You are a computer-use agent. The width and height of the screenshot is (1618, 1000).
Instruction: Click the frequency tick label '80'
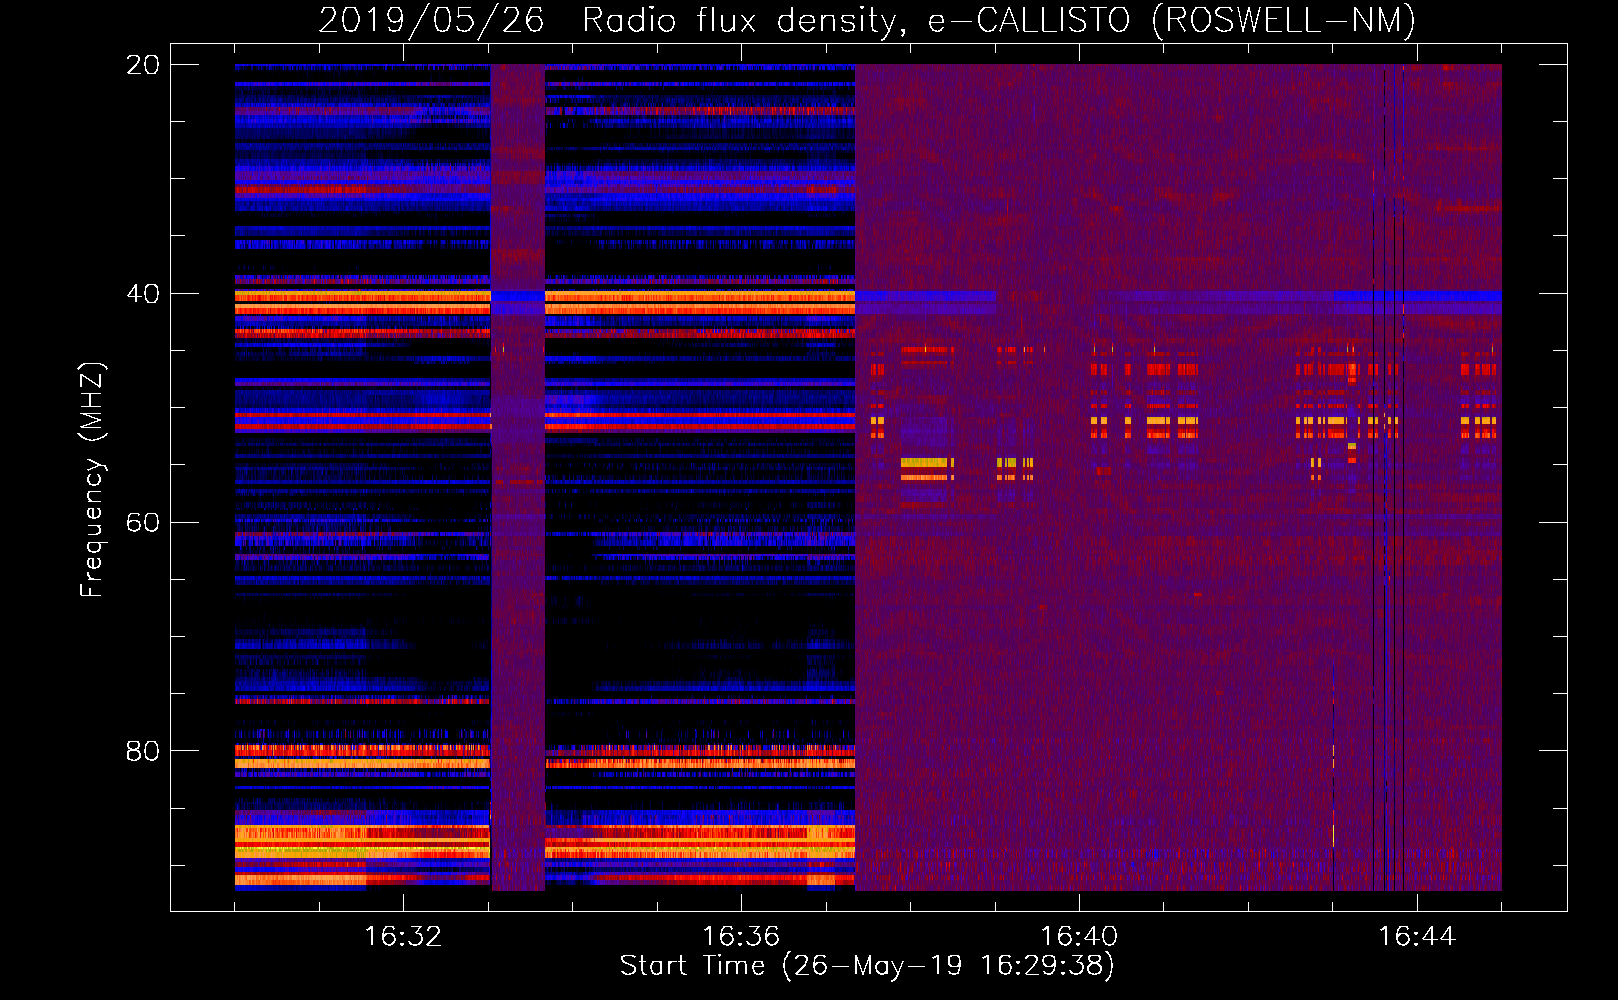pyautogui.click(x=143, y=751)
